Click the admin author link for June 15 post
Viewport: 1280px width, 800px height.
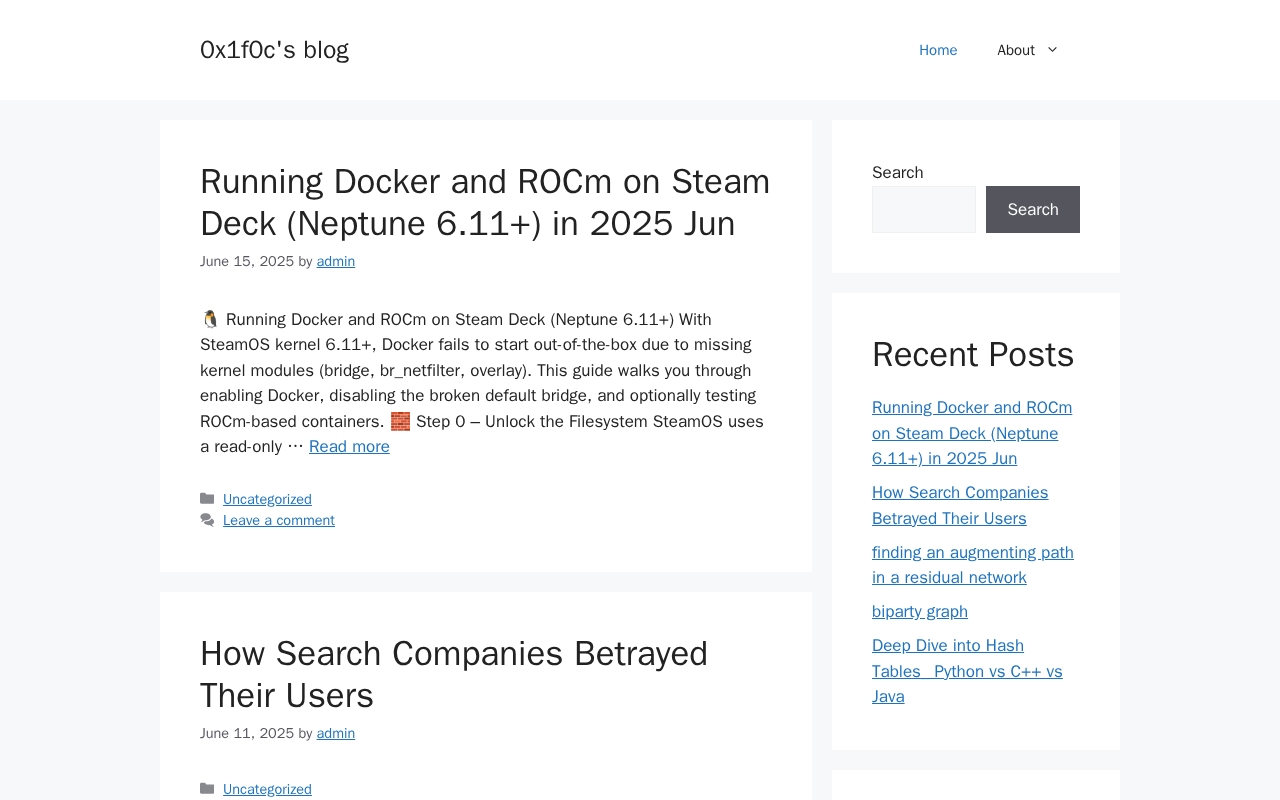[336, 261]
